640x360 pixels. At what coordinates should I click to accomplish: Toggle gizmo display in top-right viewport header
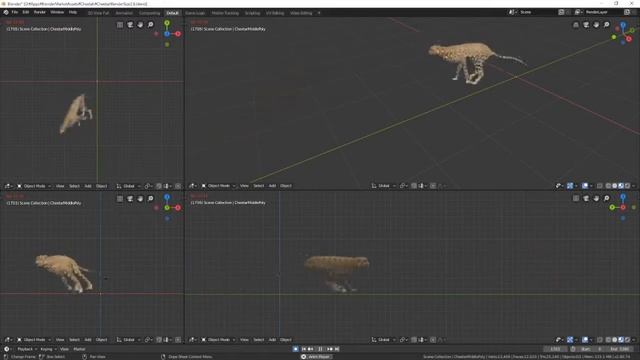pyautogui.click(x=570, y=186)
